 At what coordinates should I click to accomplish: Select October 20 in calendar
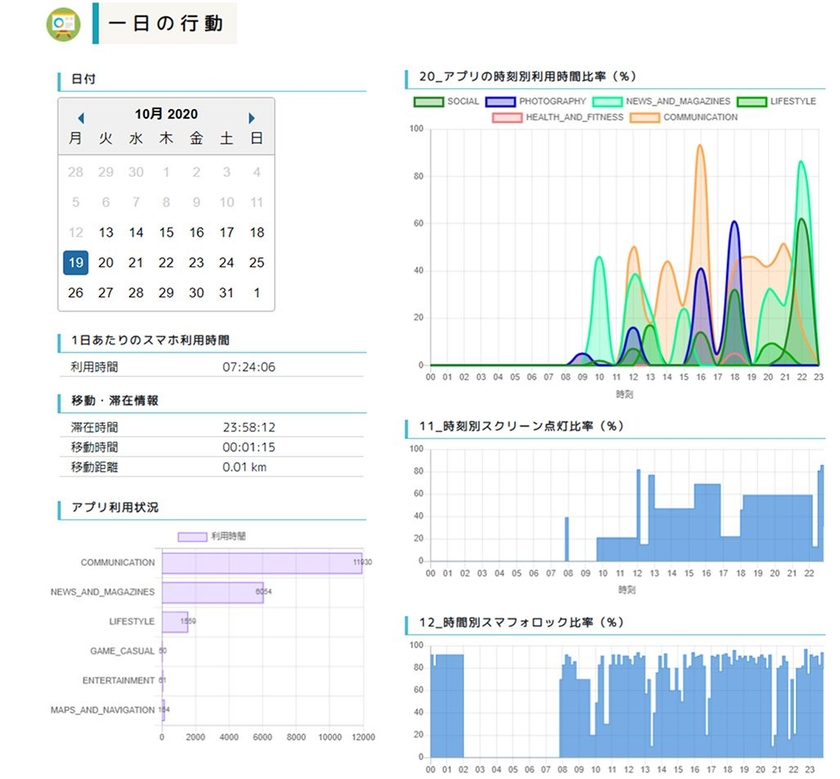(106, 263)
